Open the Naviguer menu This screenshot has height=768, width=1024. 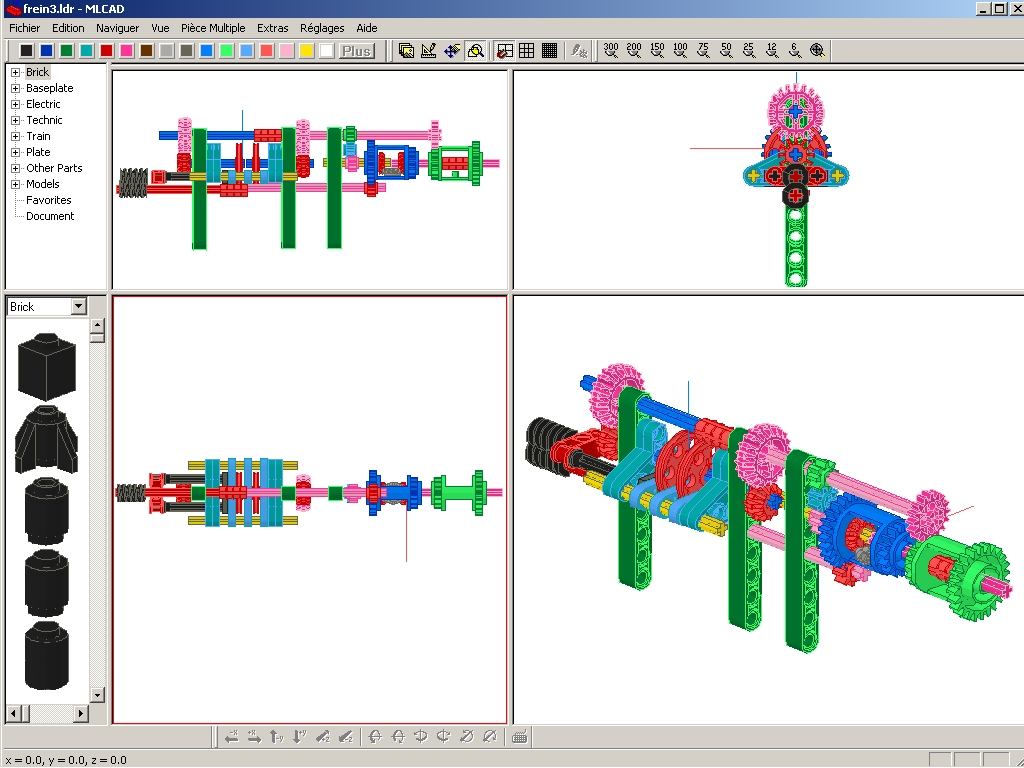coord(118,28)
